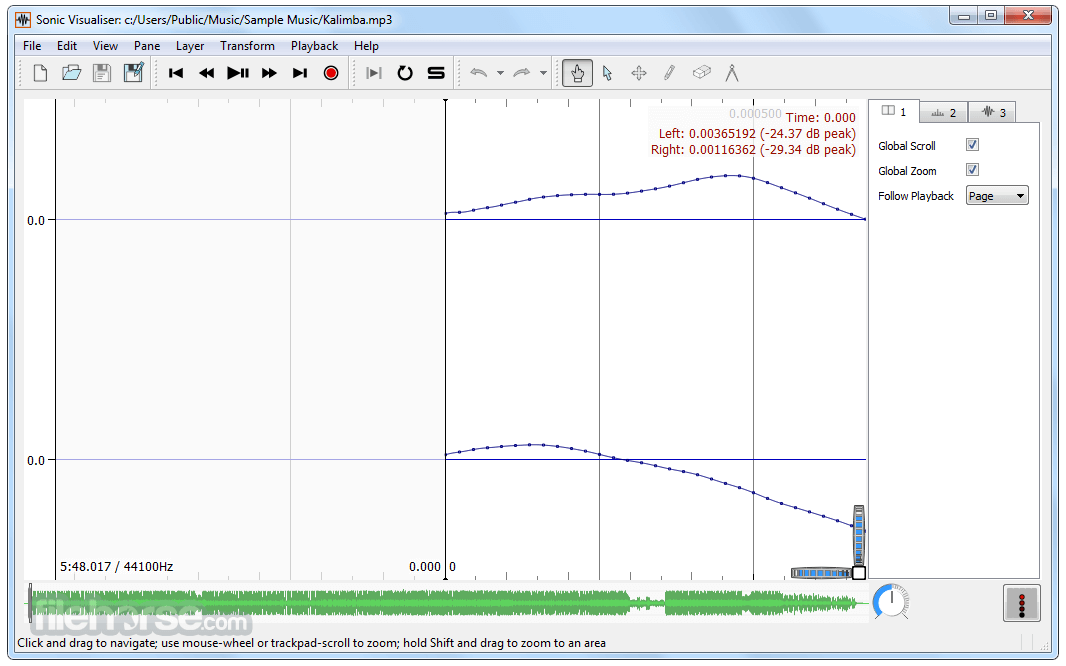Click the playback speed dial
Screen dimensions: 1066x666
(891, 602)
